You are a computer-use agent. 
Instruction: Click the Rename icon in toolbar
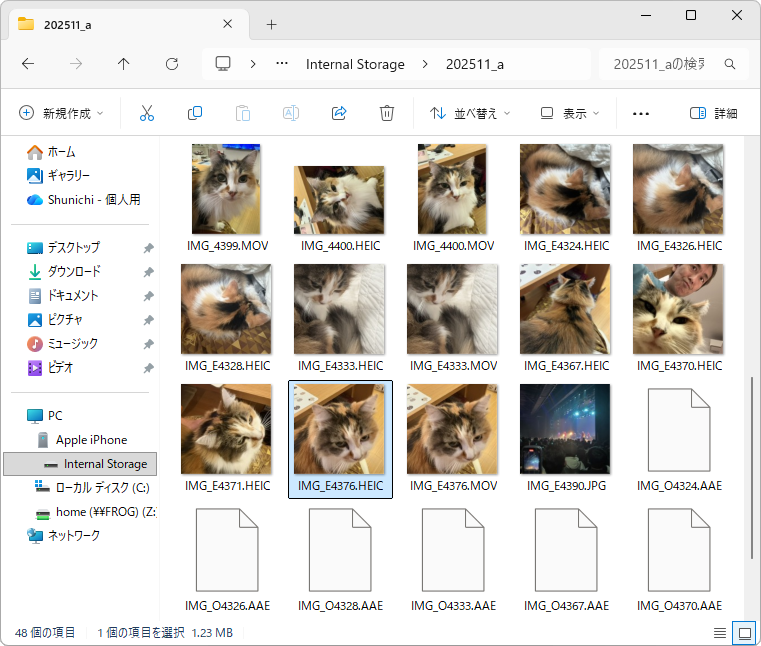[291, 113]
